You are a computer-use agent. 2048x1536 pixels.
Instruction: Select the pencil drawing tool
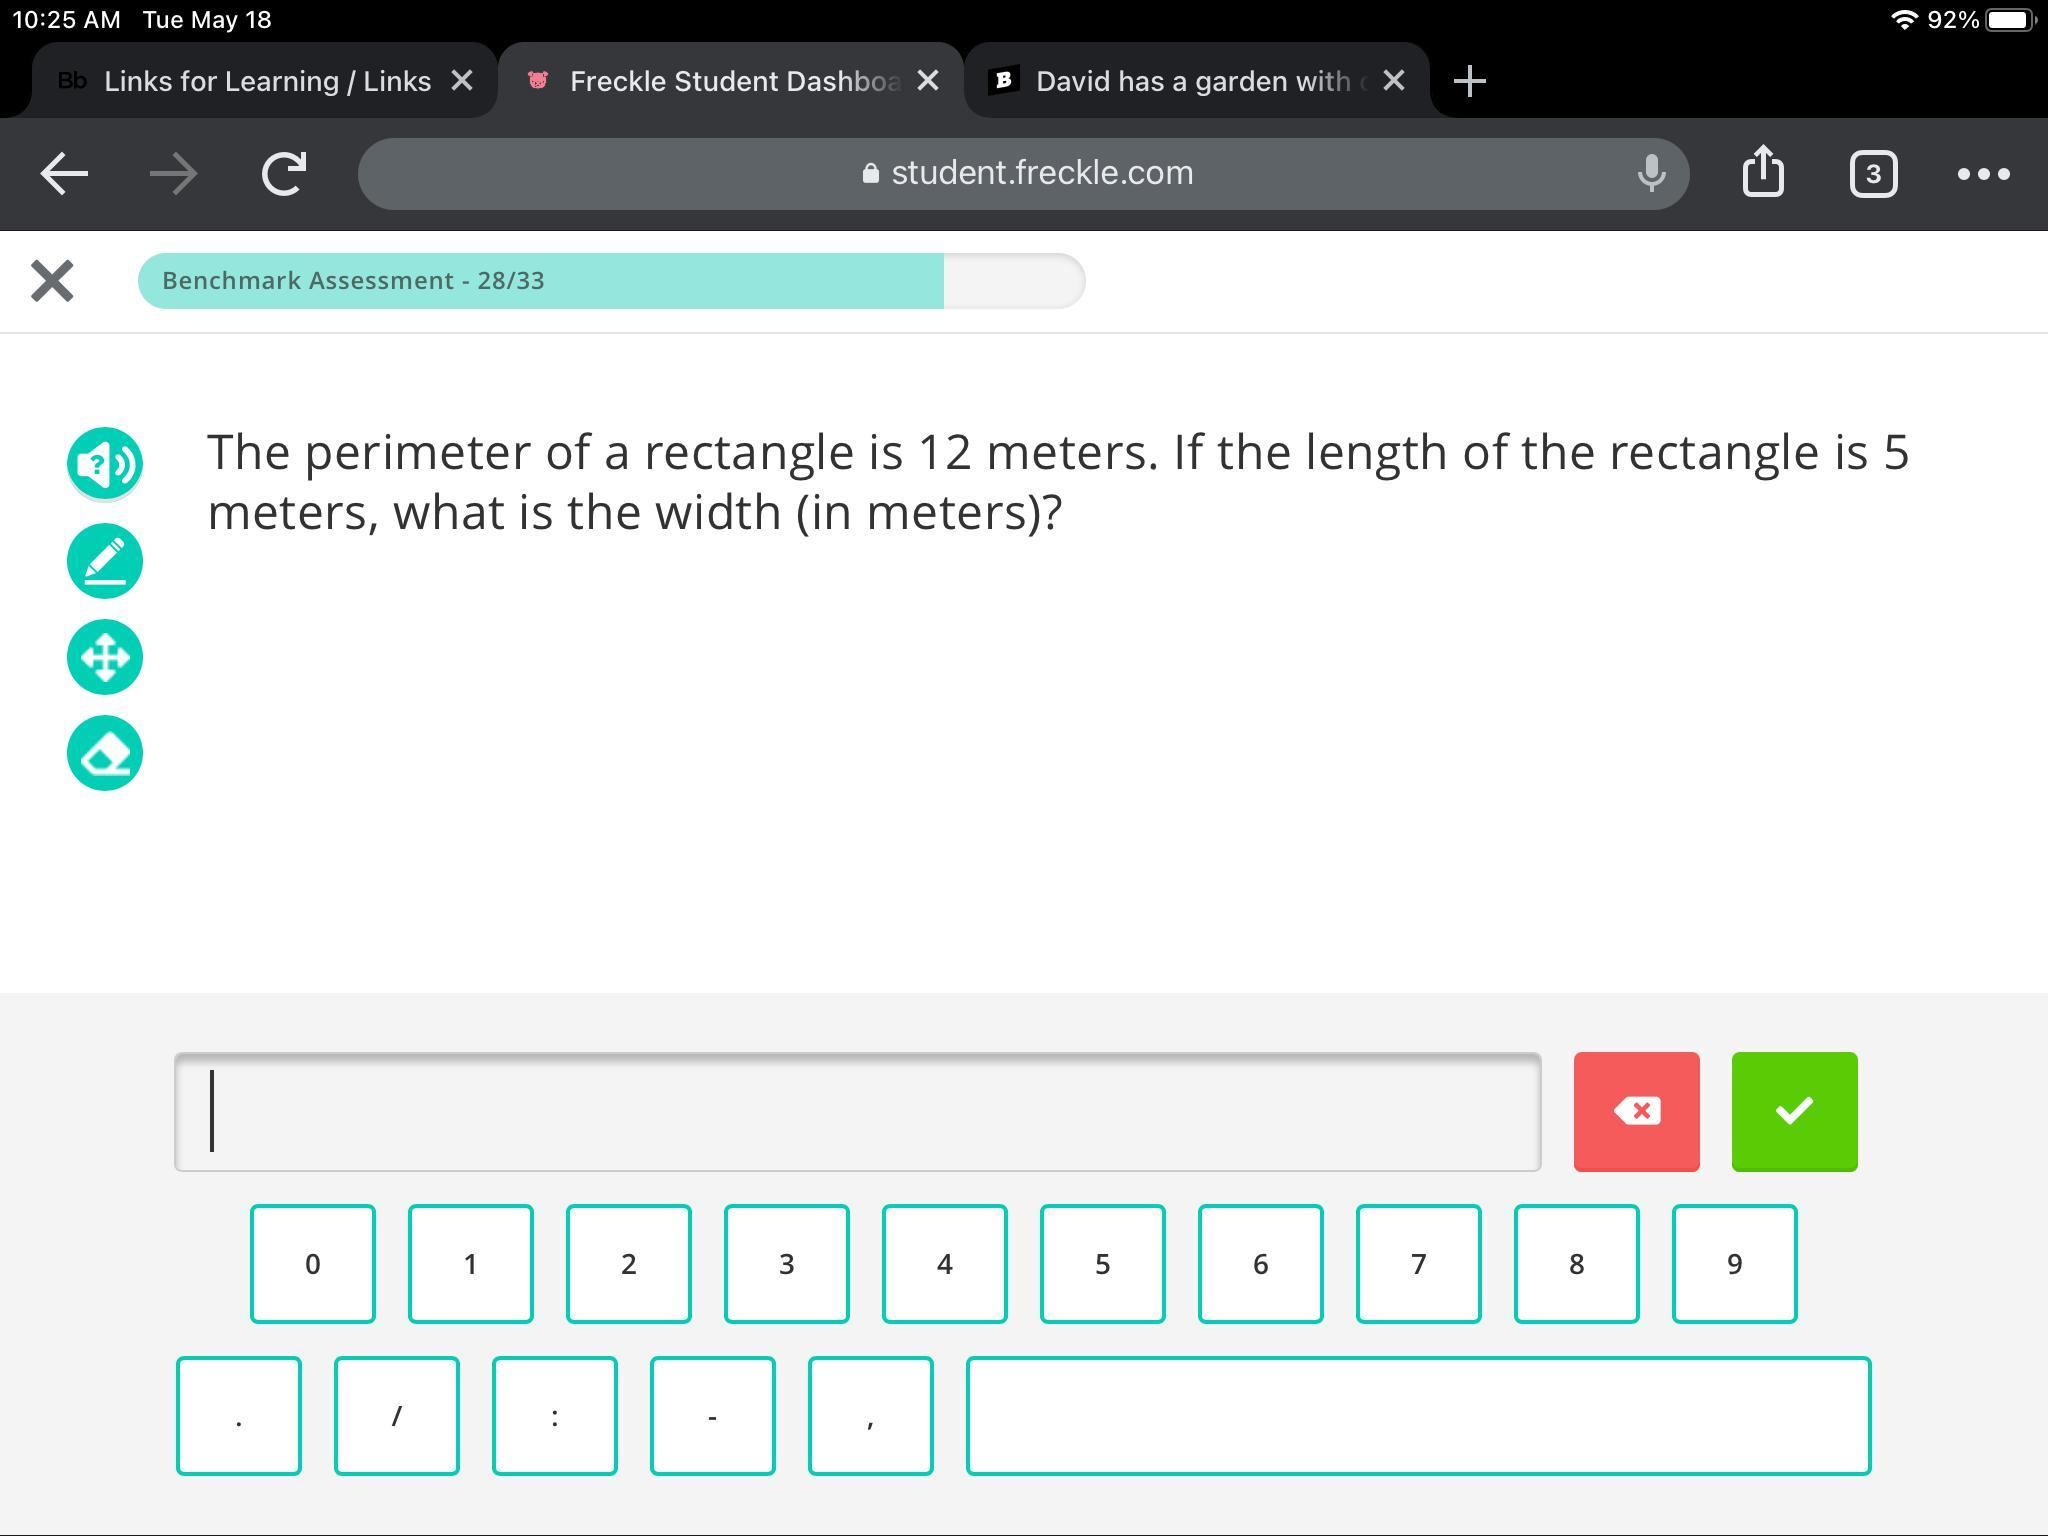[105, 561]
